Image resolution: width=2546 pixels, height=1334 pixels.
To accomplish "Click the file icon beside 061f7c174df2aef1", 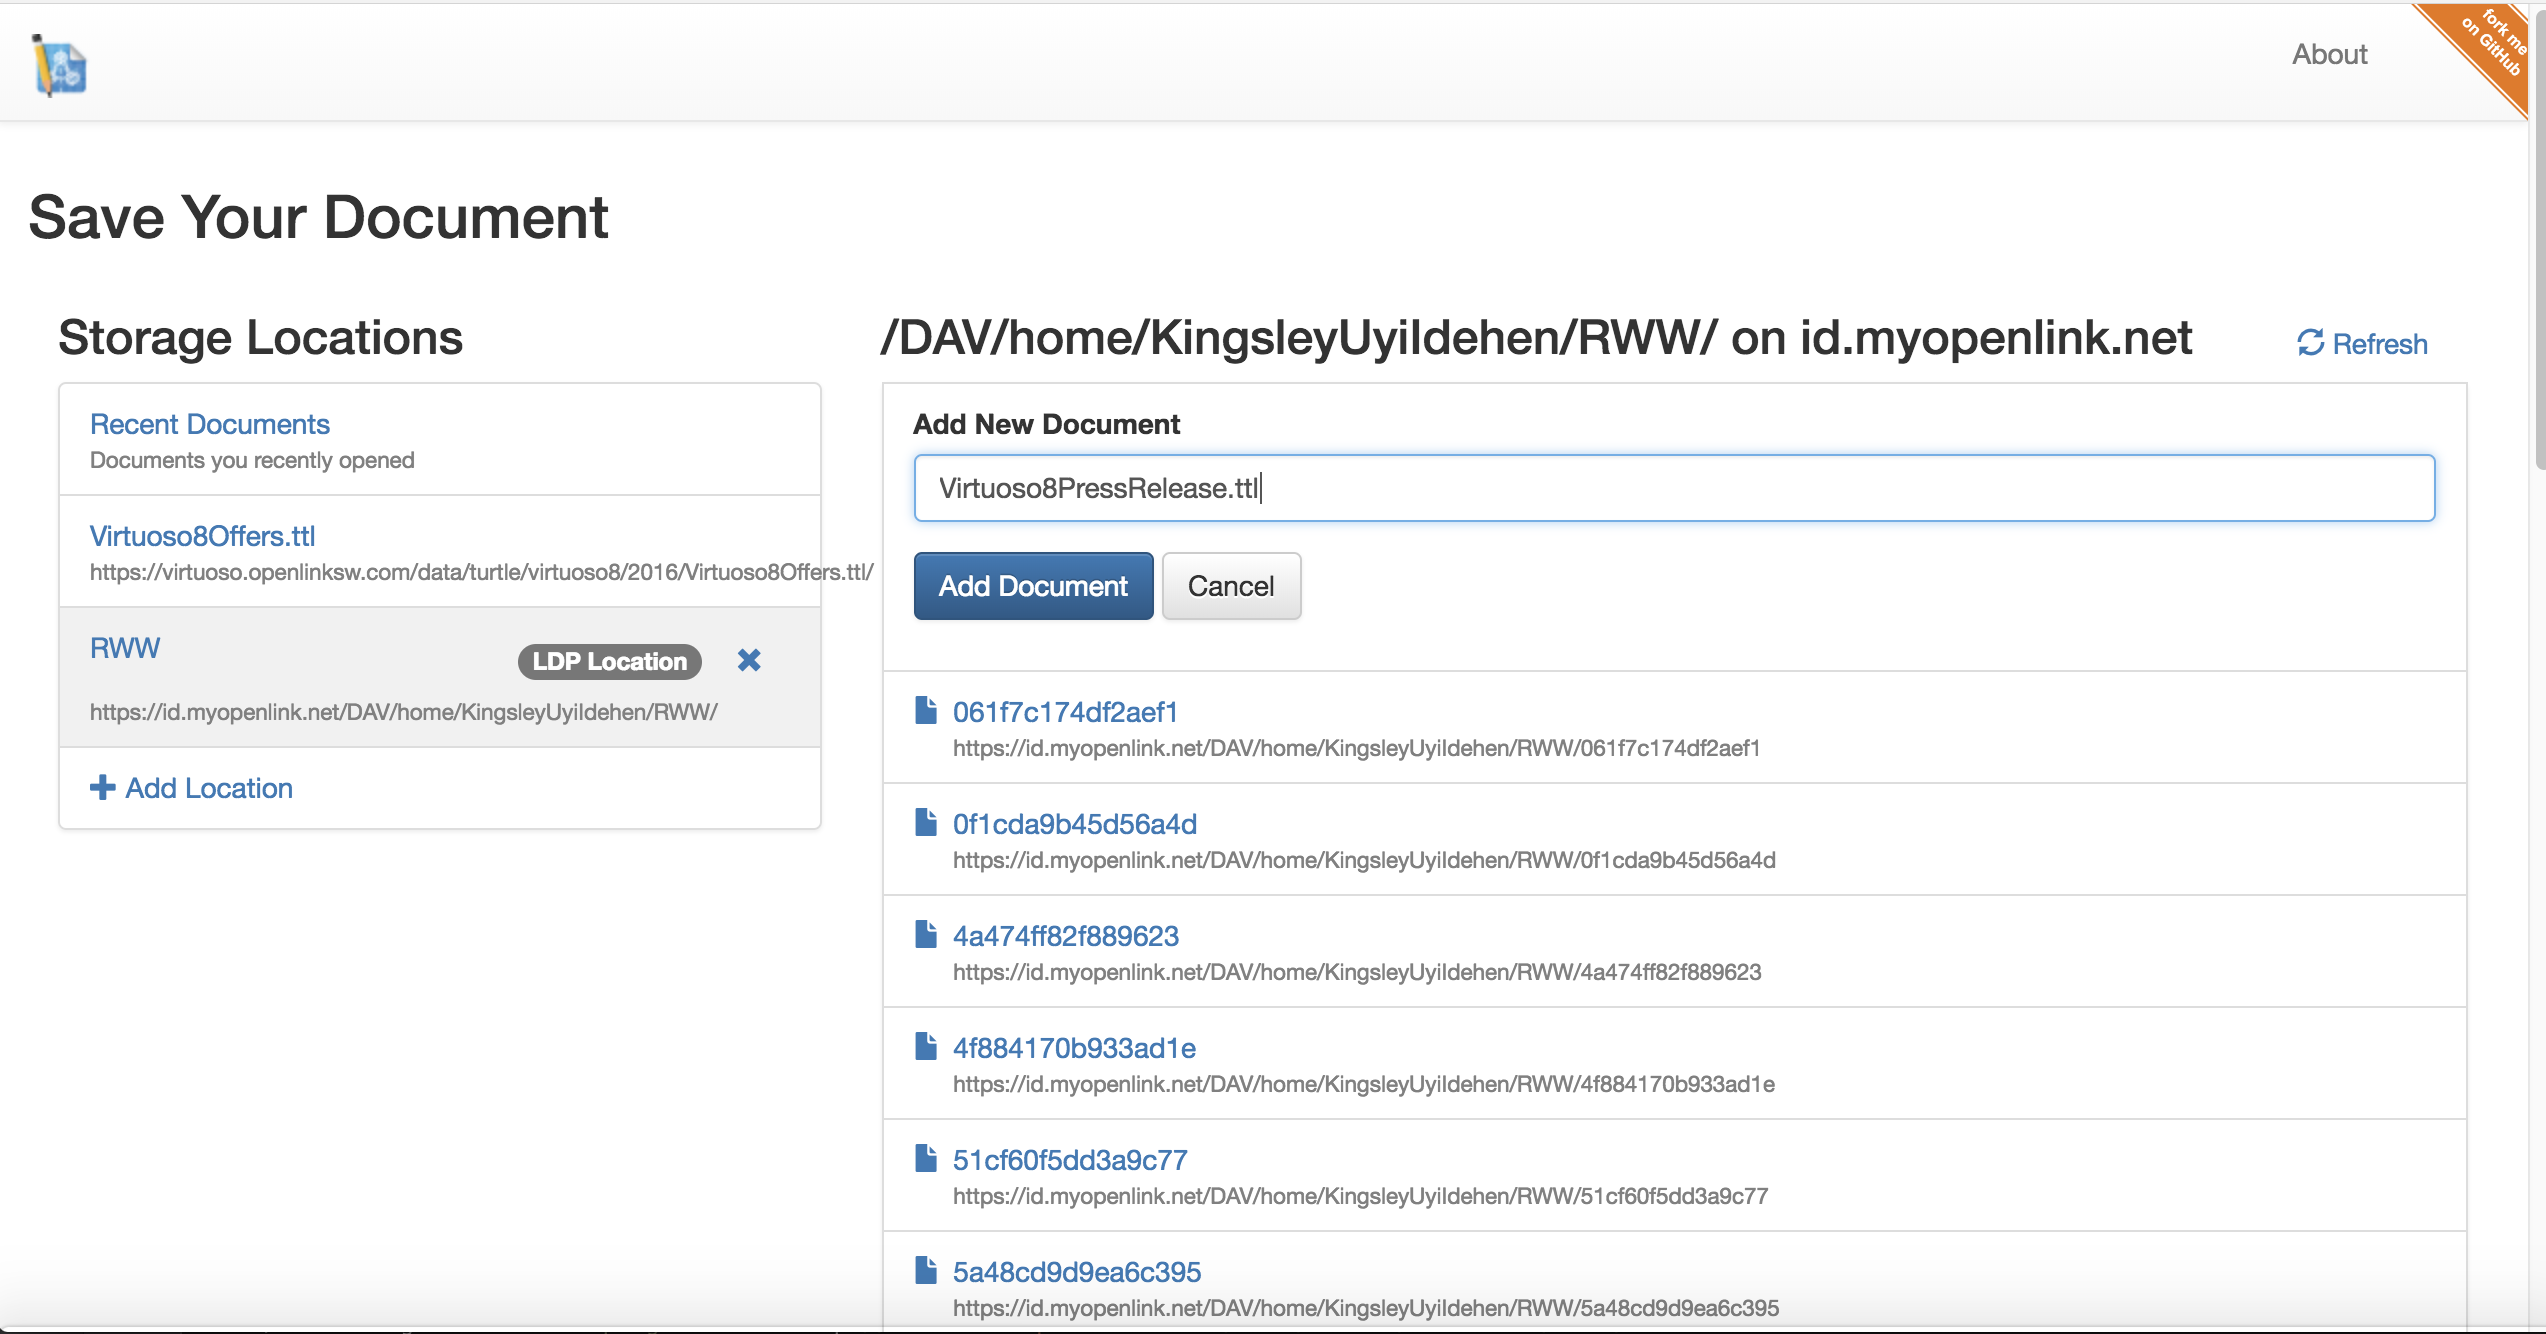I will (x=925, y=710).
